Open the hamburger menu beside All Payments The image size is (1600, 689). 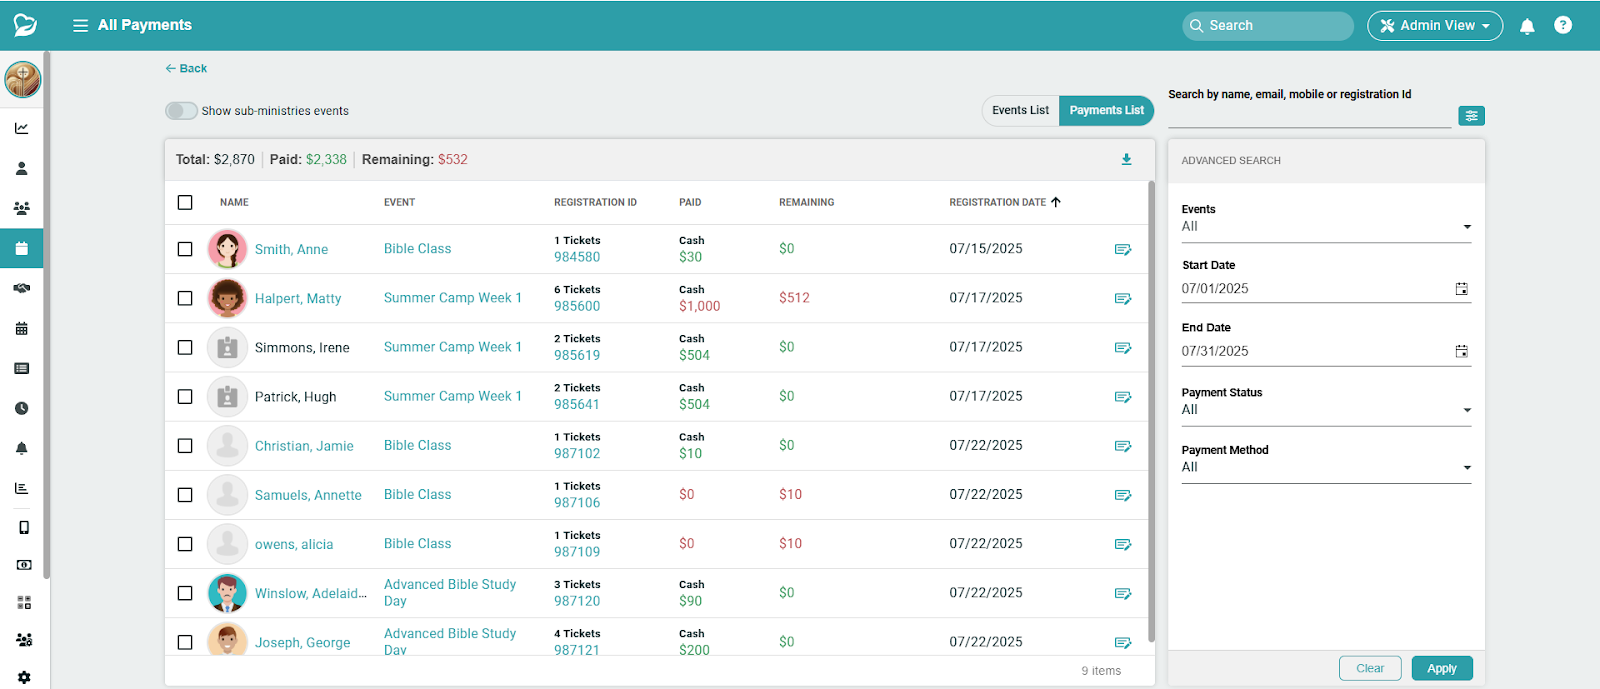click(x=80, y=25)
